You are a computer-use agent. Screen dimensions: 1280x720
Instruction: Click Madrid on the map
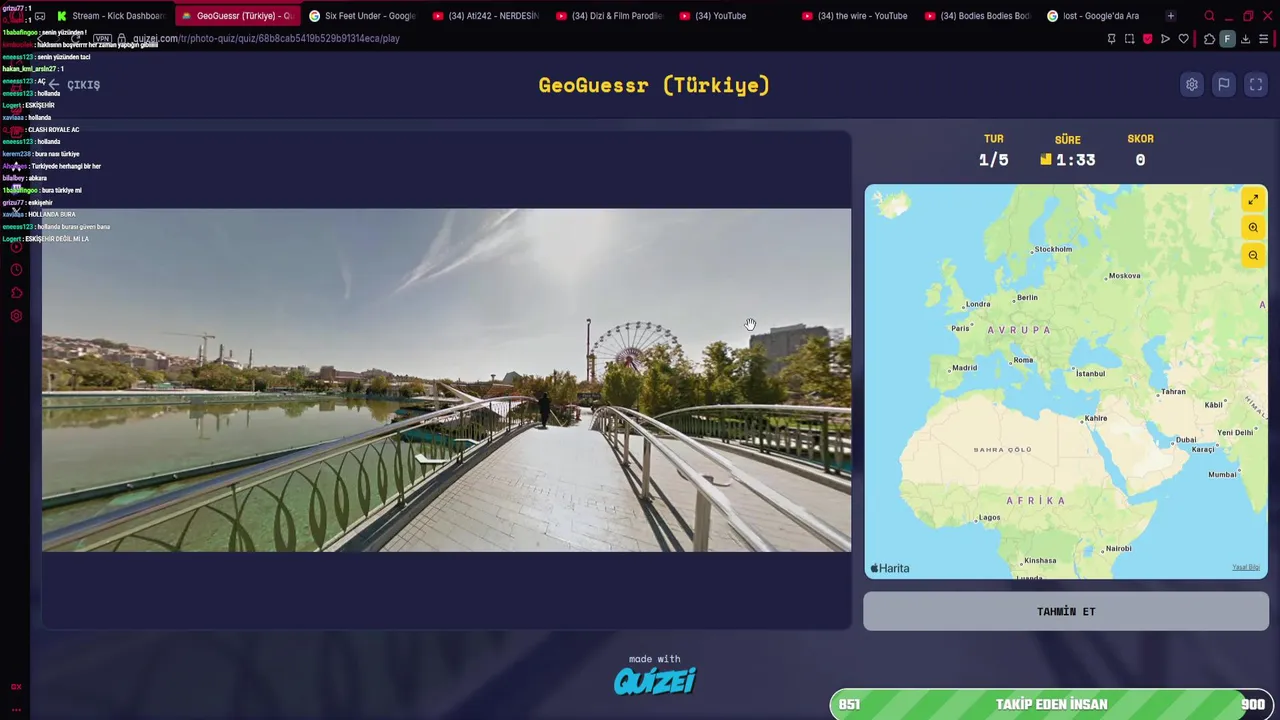tap(964, 368)
